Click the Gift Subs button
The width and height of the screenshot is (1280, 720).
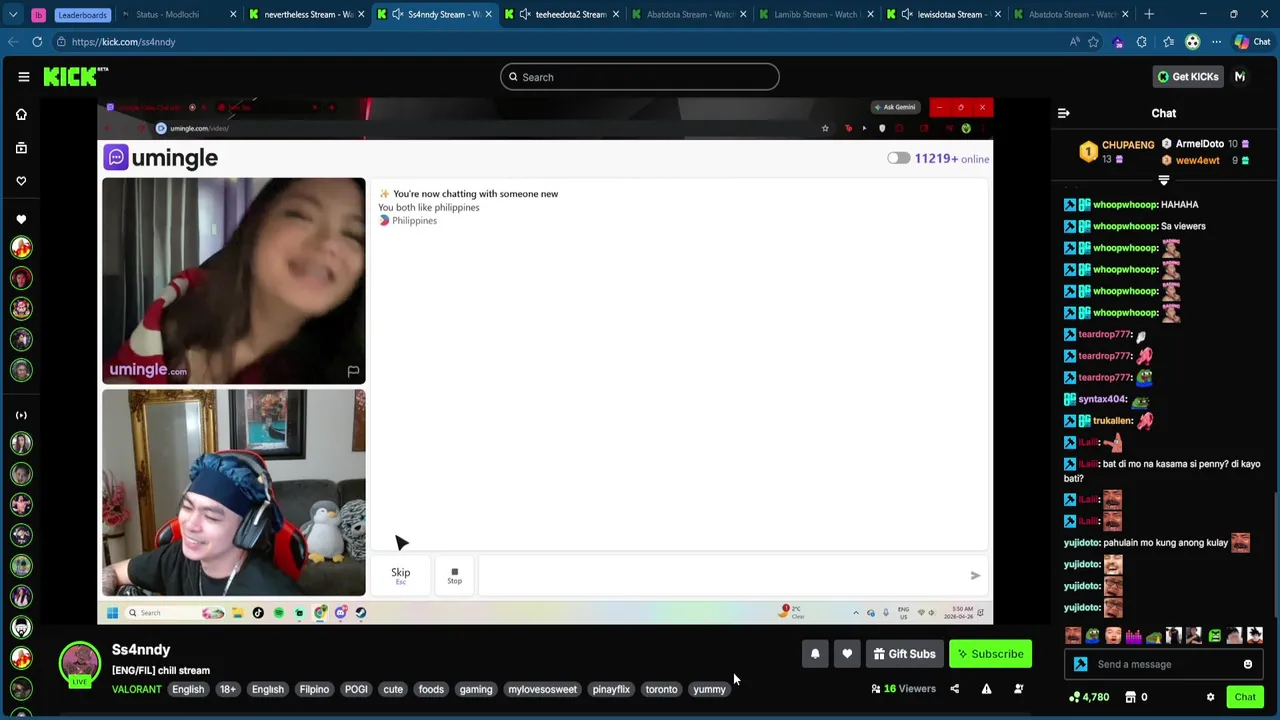(x=904, y=654)
